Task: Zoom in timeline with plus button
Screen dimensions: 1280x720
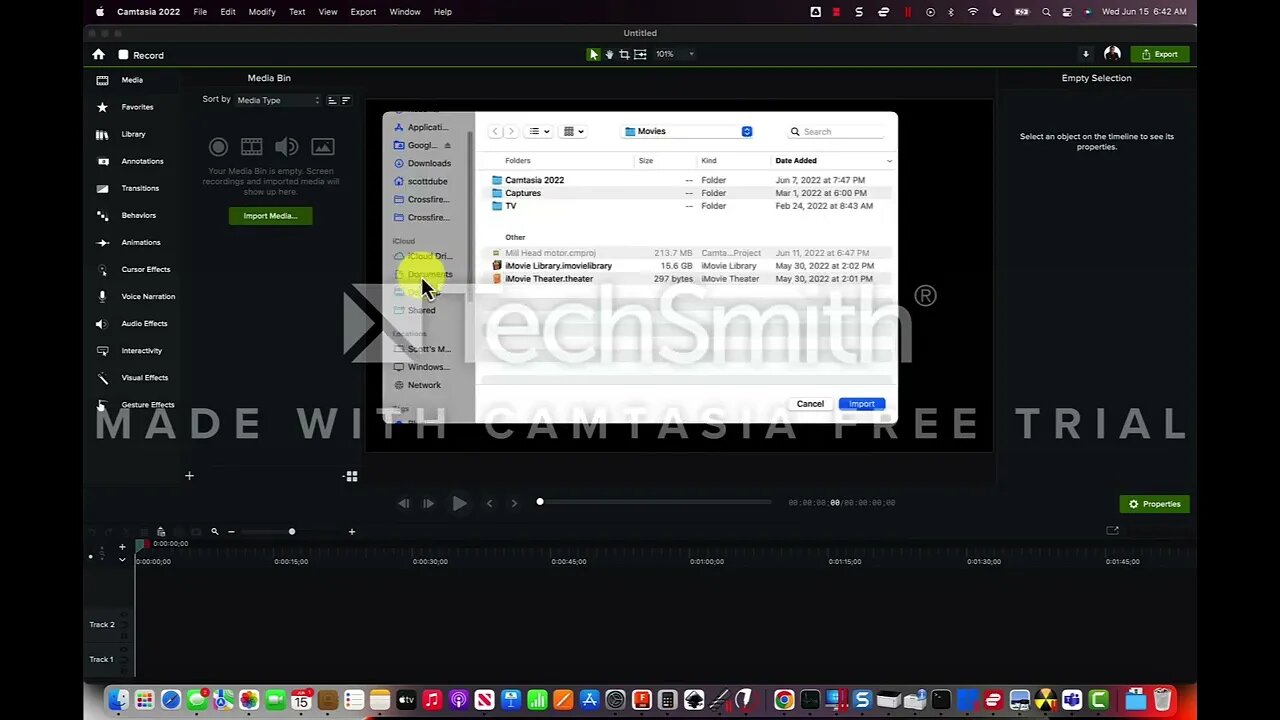Action: [x=351, y=532]
